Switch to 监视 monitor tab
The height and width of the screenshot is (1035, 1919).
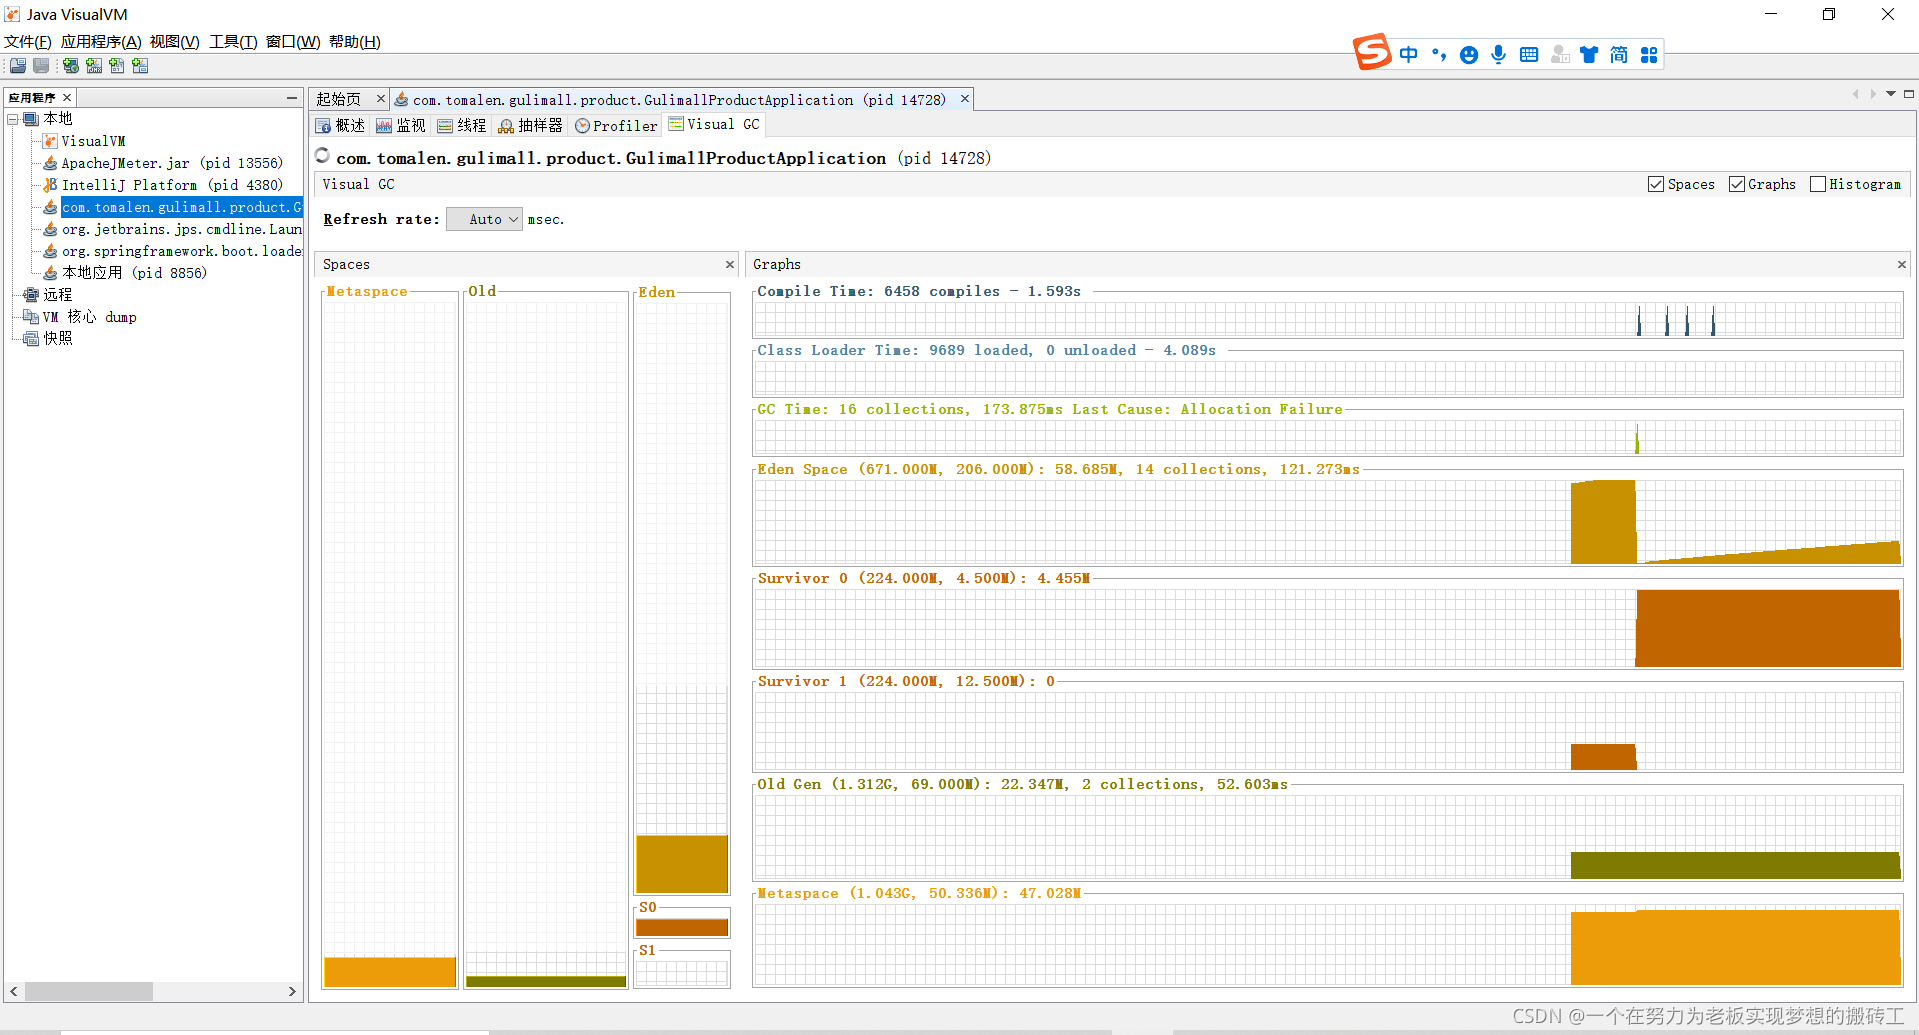[x=401, y=125]
